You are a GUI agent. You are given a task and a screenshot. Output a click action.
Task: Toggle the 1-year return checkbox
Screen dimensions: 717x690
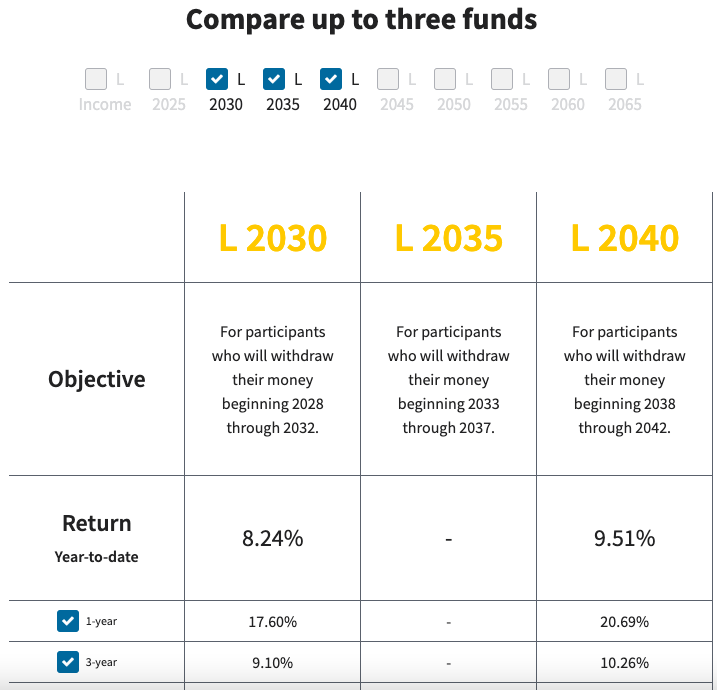(68, 621)
